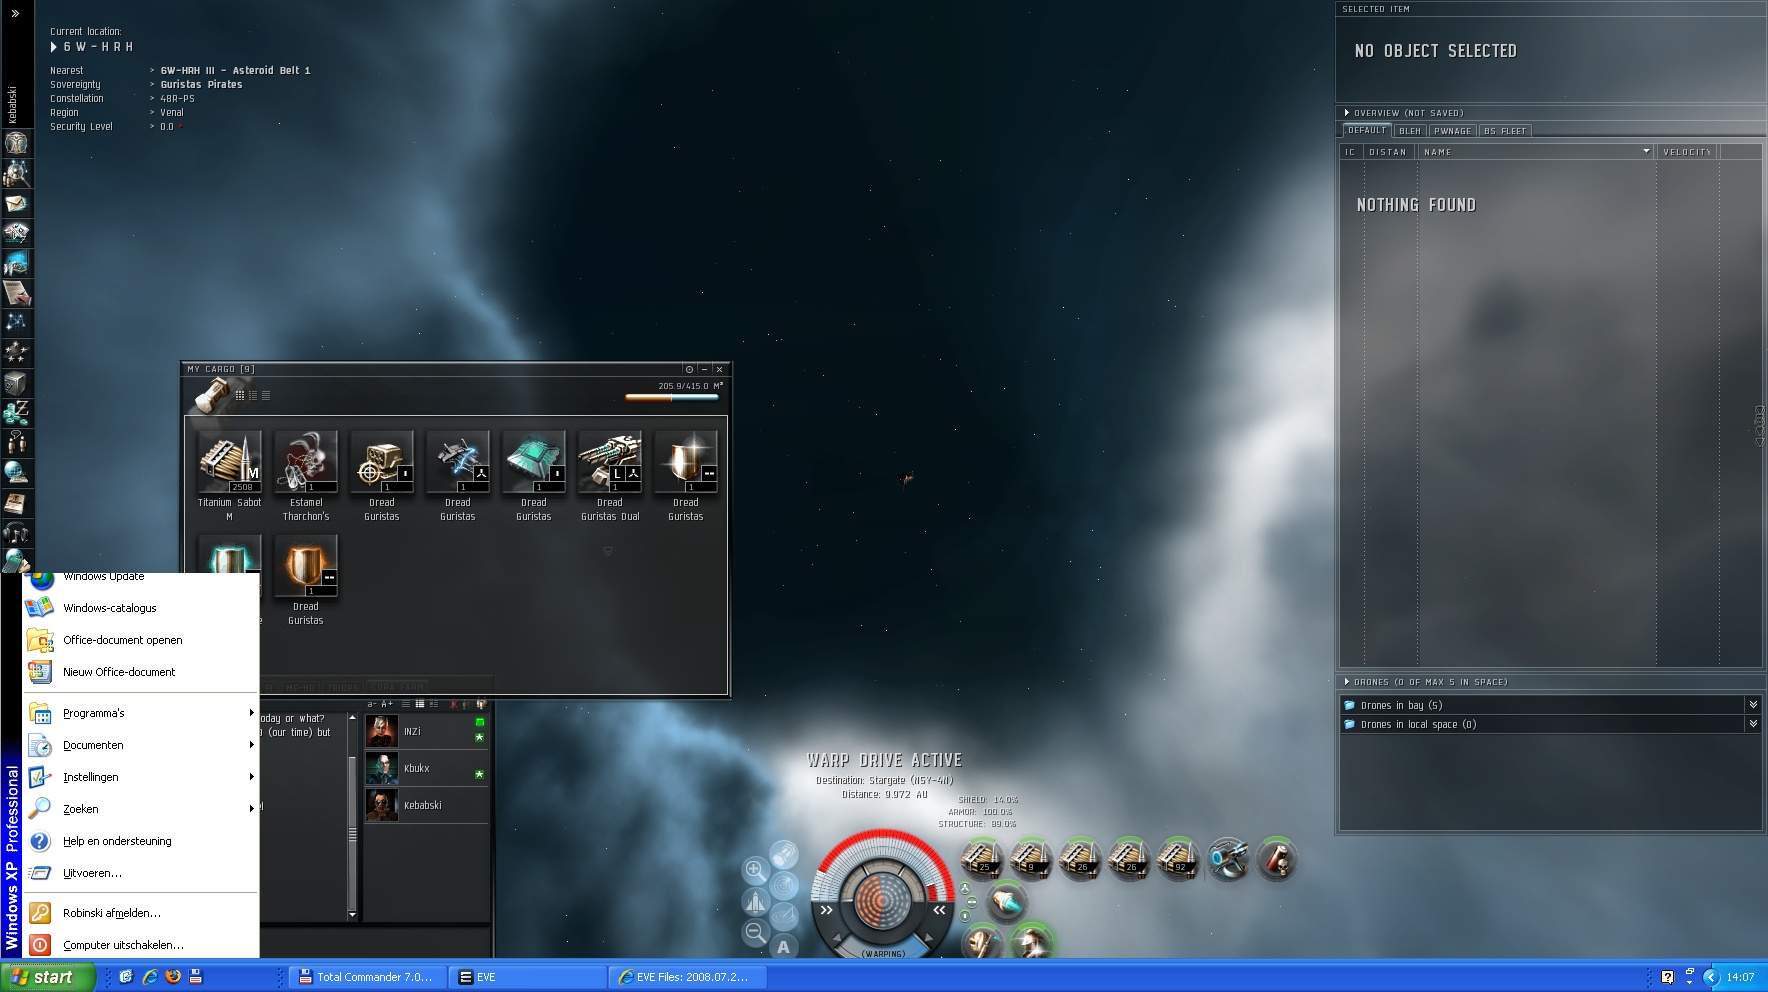1768x992 pixels.
Task: Sort overview by Name column
Action: coord(1536,152)
